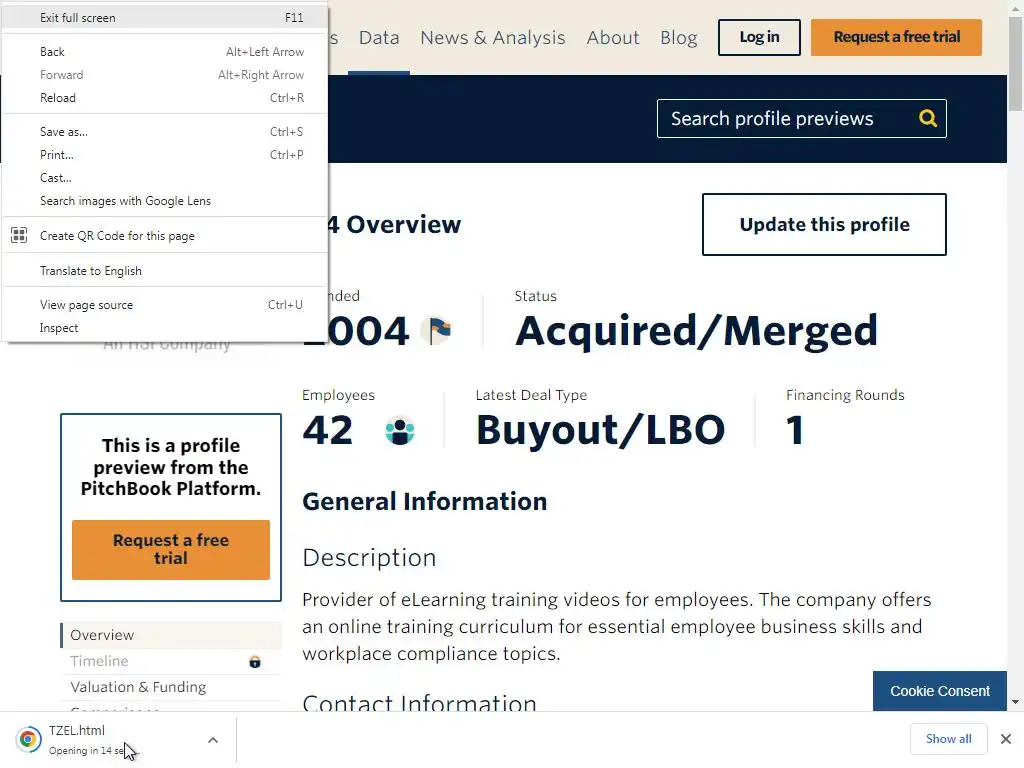Screen dimensions: 1024x768
Task: Expand the TZEL.html download options chevron
Action: coord(212,740)
